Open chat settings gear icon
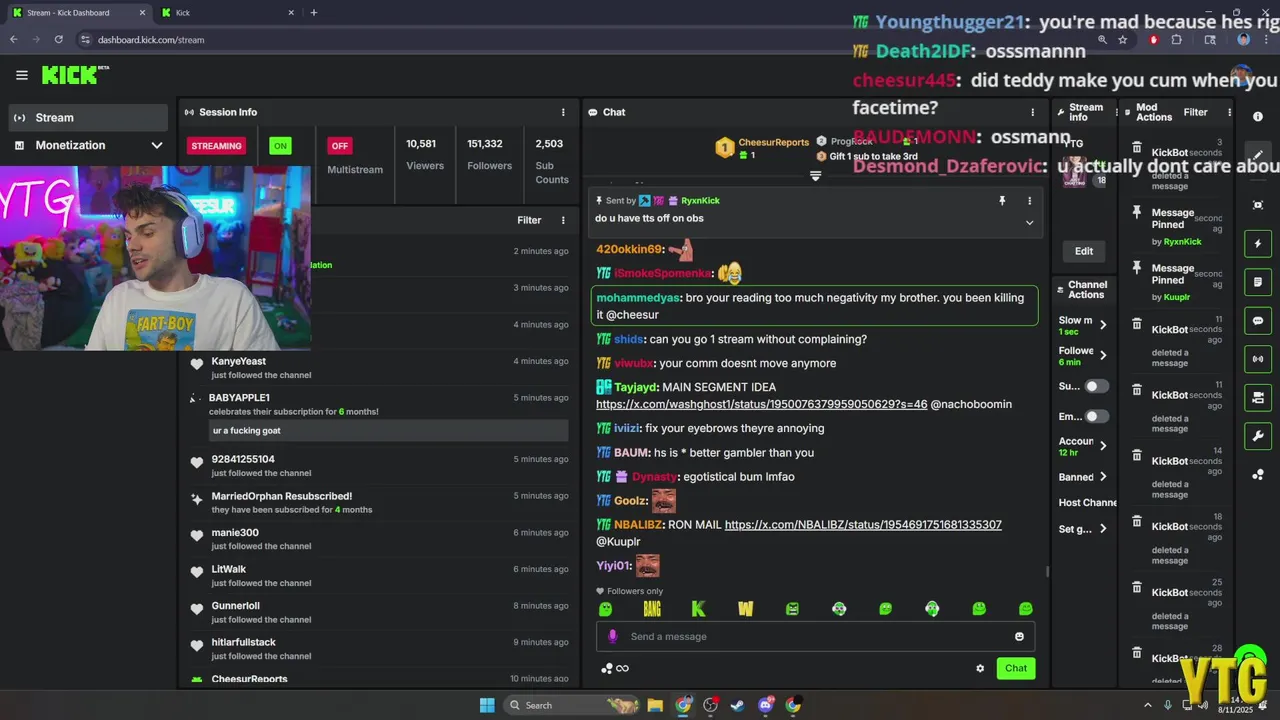This screenshot has height=720, width=1280. (980, 668)
